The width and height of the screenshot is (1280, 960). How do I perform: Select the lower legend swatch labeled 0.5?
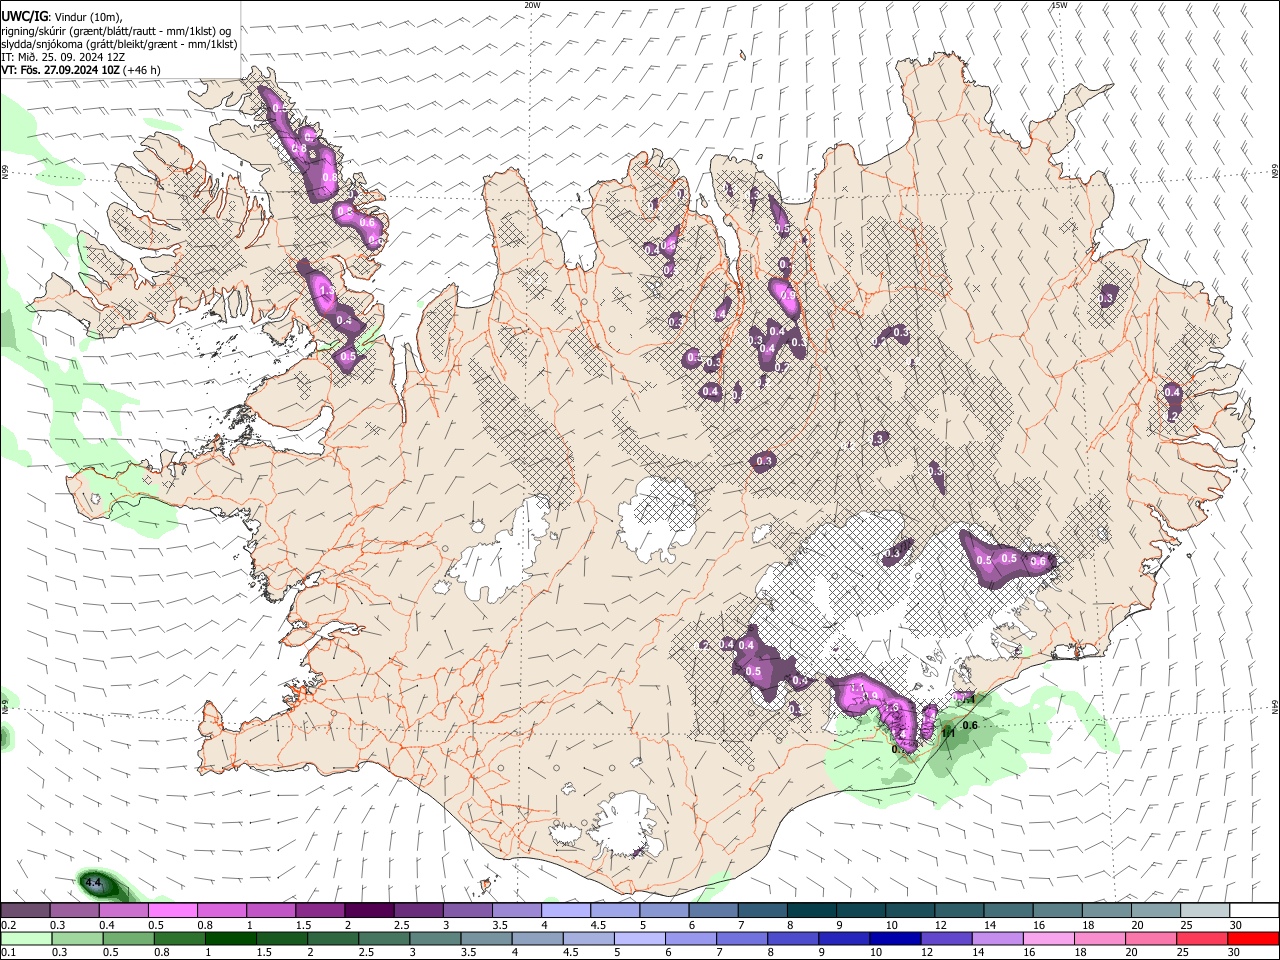[x=128, y=938]
